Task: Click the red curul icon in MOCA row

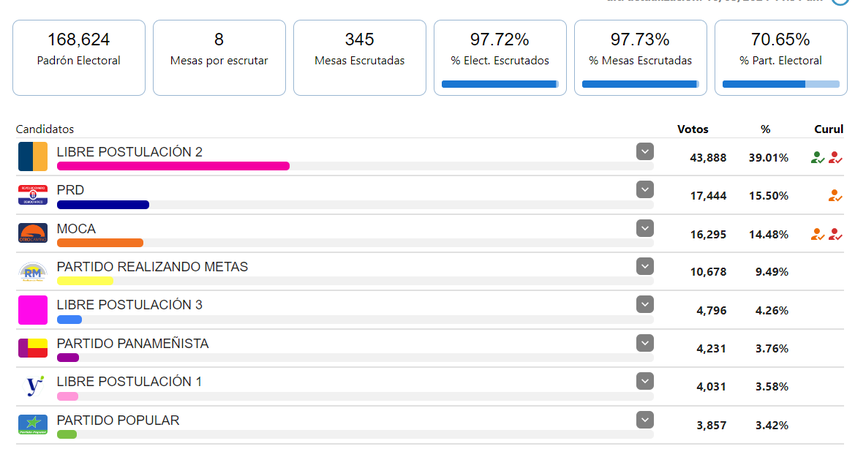Action: pyautogui.click(x=835, y=234)
